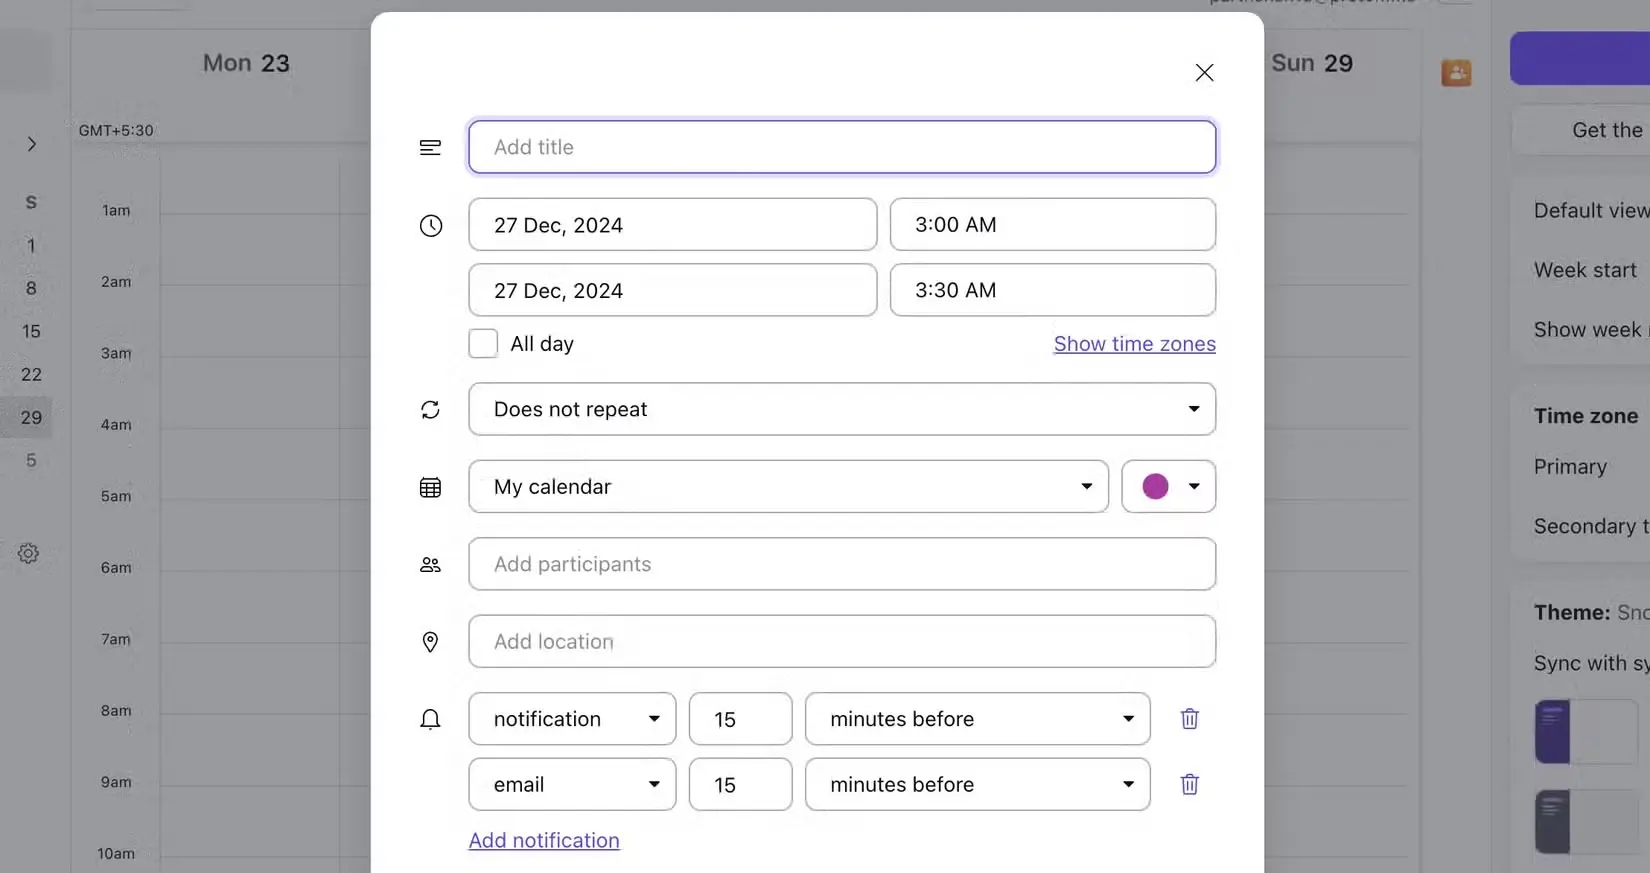Image resolution: width=1650 pixels, height=873 pixels.
Task: Click the Add participants field
Action: [x=842, y=564]
